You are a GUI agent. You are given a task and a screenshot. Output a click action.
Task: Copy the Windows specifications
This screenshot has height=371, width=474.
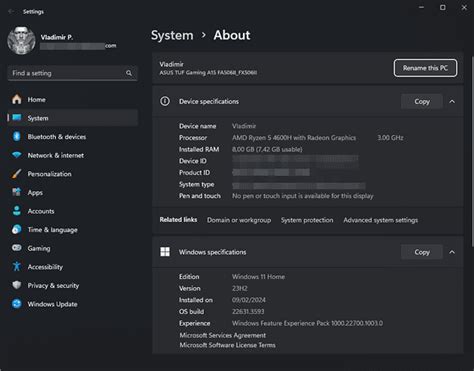pos(422,252)
